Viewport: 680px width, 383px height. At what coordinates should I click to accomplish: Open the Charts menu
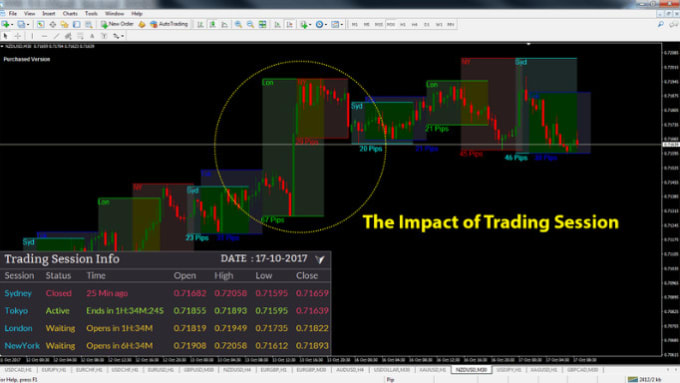pos(70,13)
